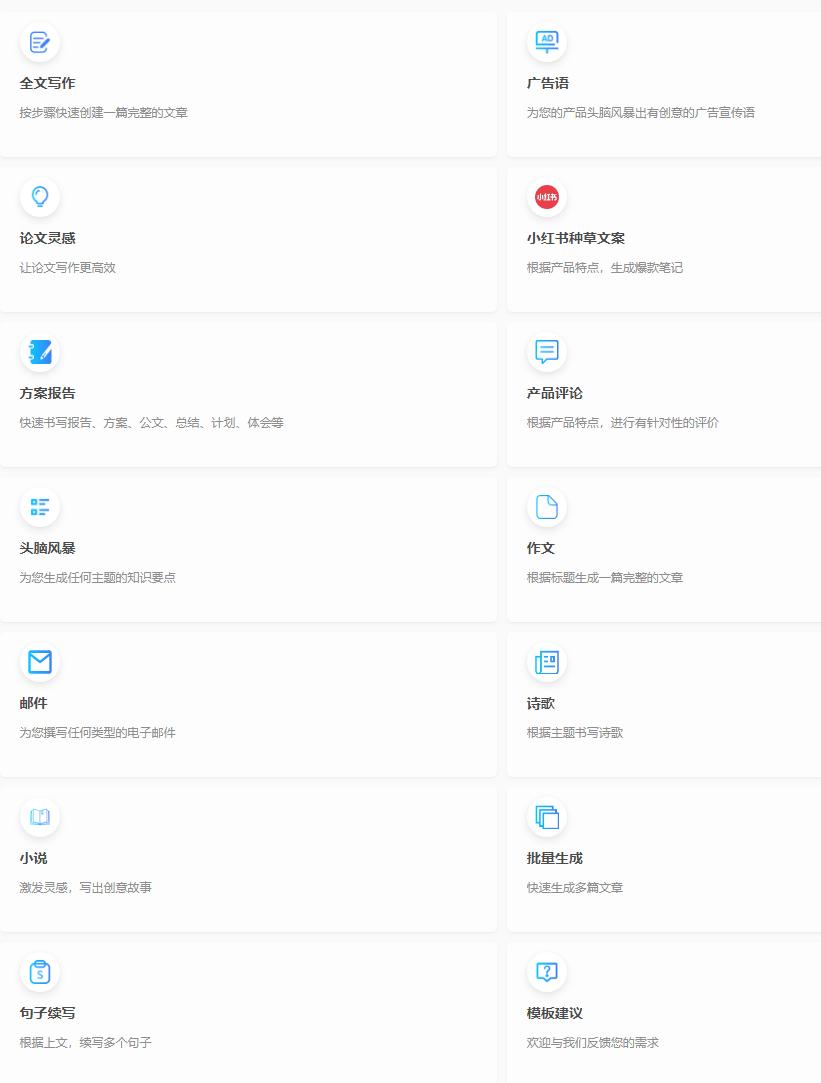Open 论文灵感 via the lightbulb icon
The width and height of the screenshot is (821, 1083).
(x=40, y=197)
